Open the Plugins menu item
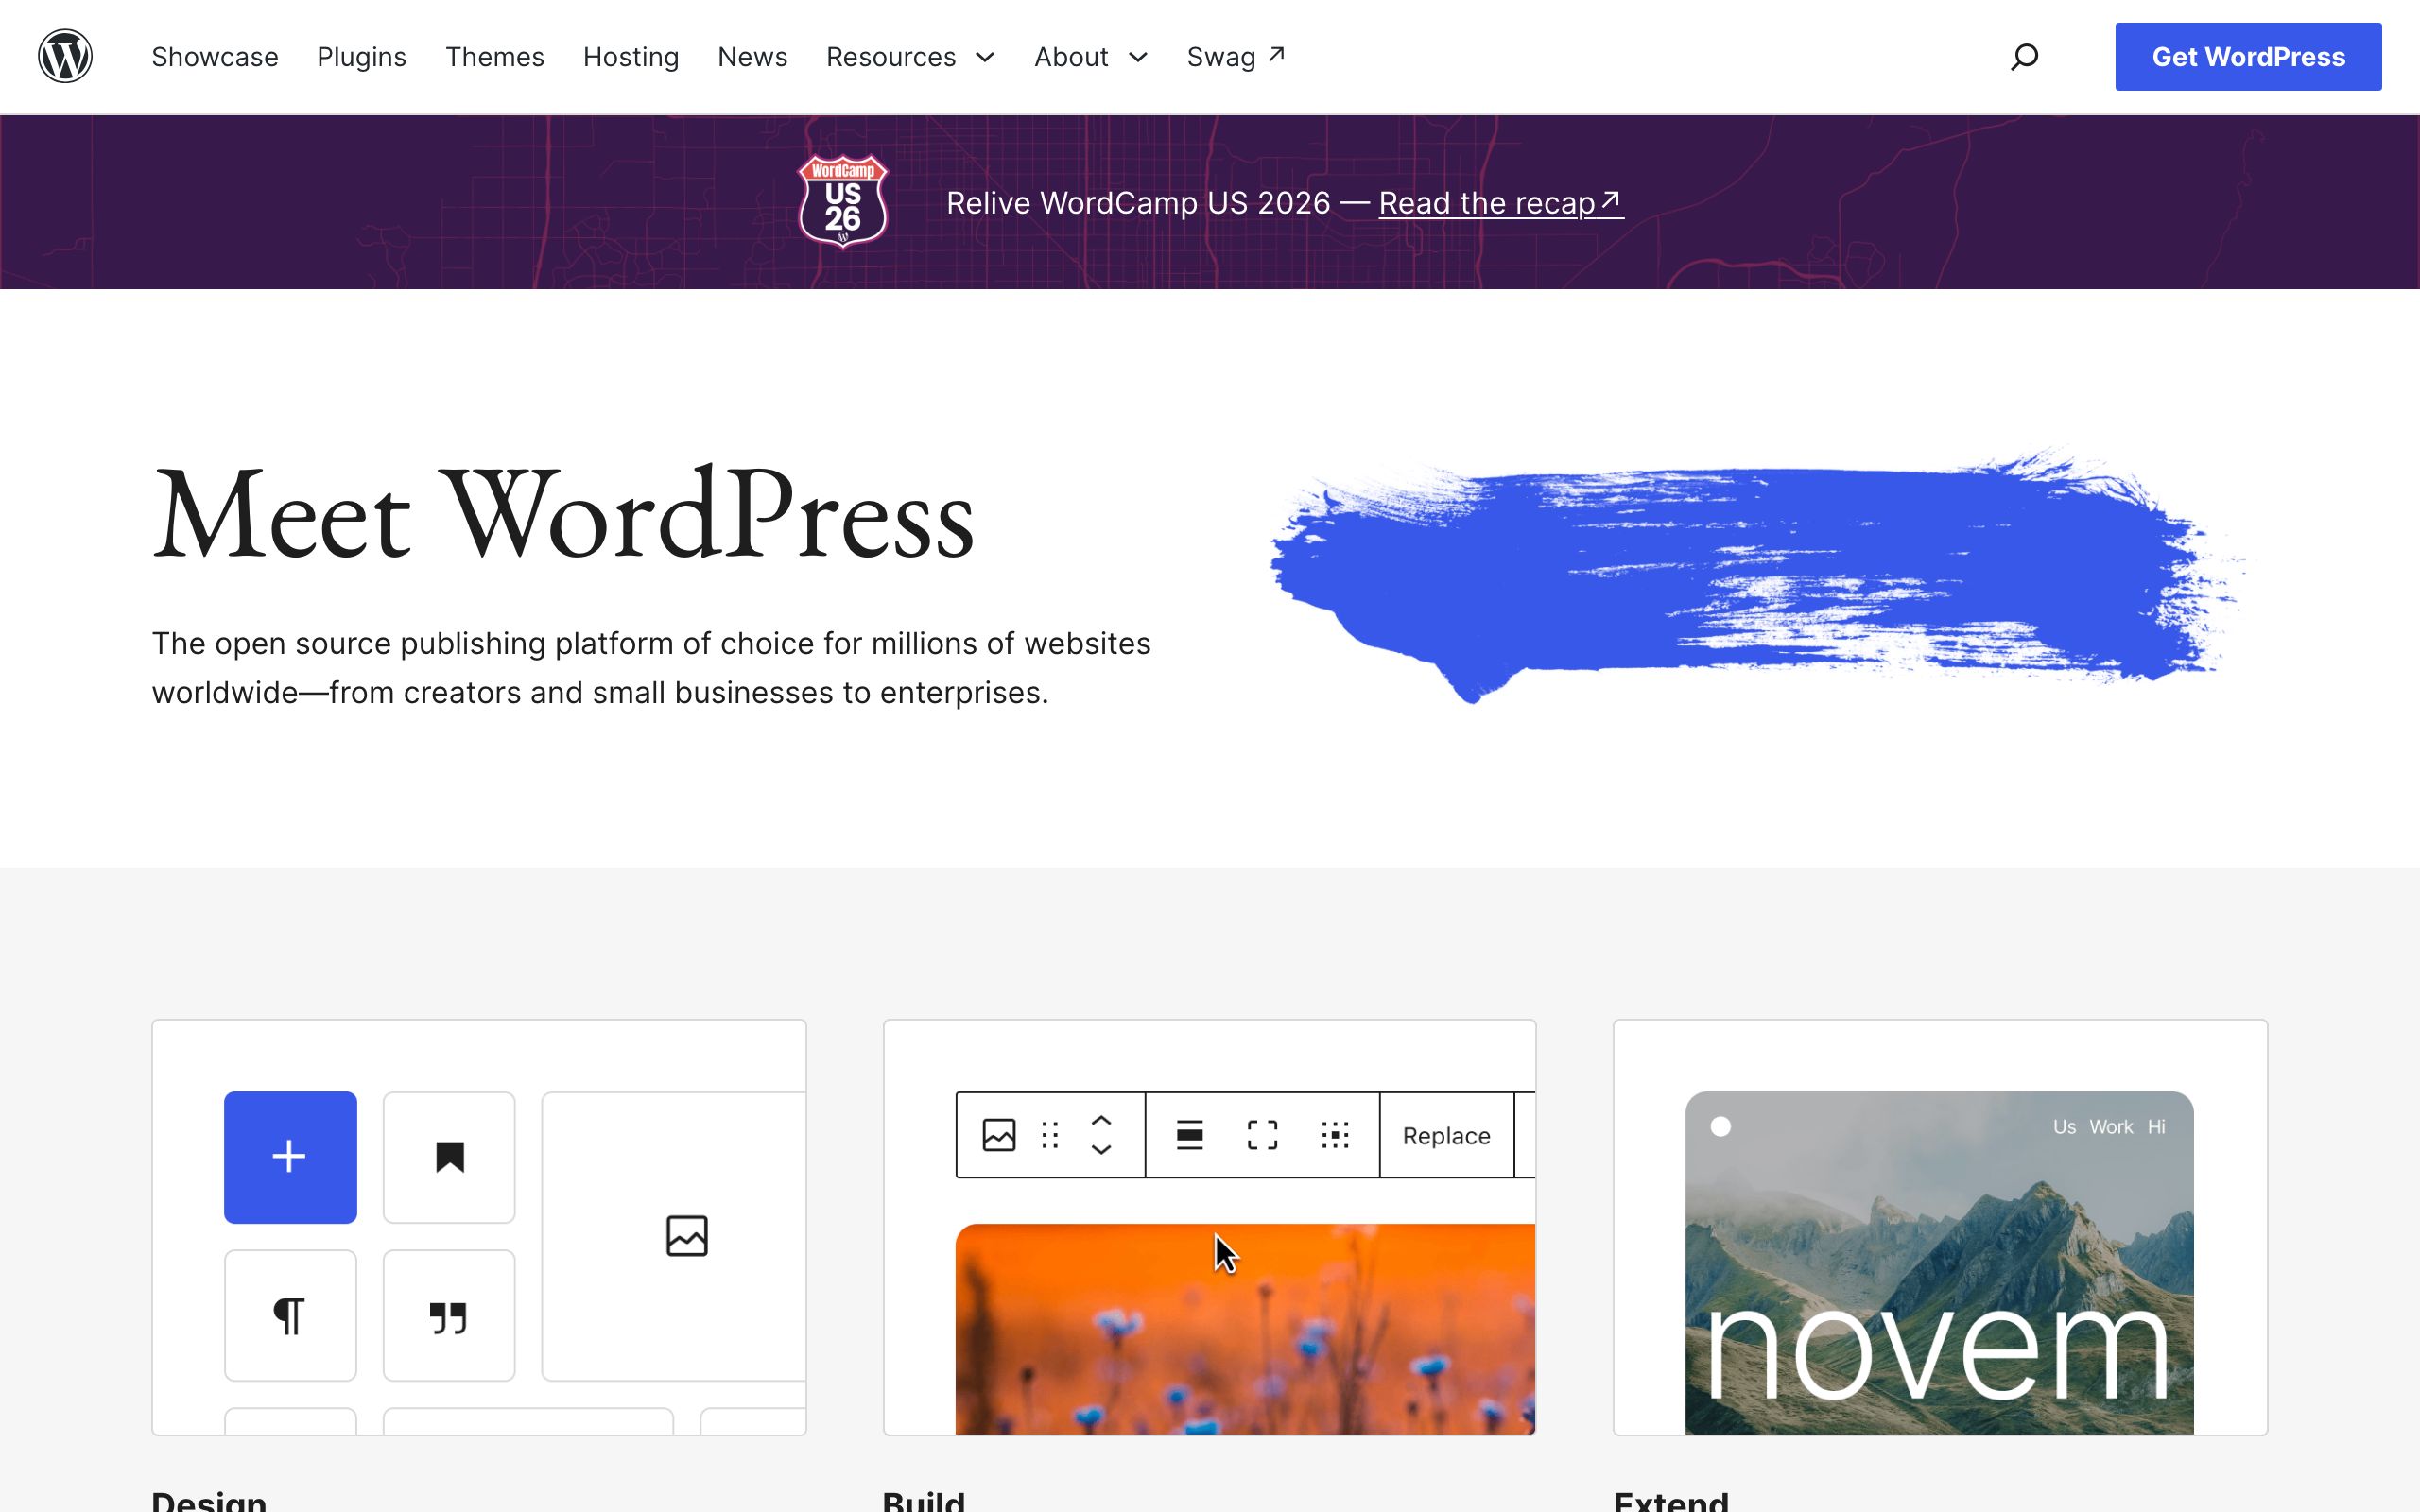 pos(362,57)
